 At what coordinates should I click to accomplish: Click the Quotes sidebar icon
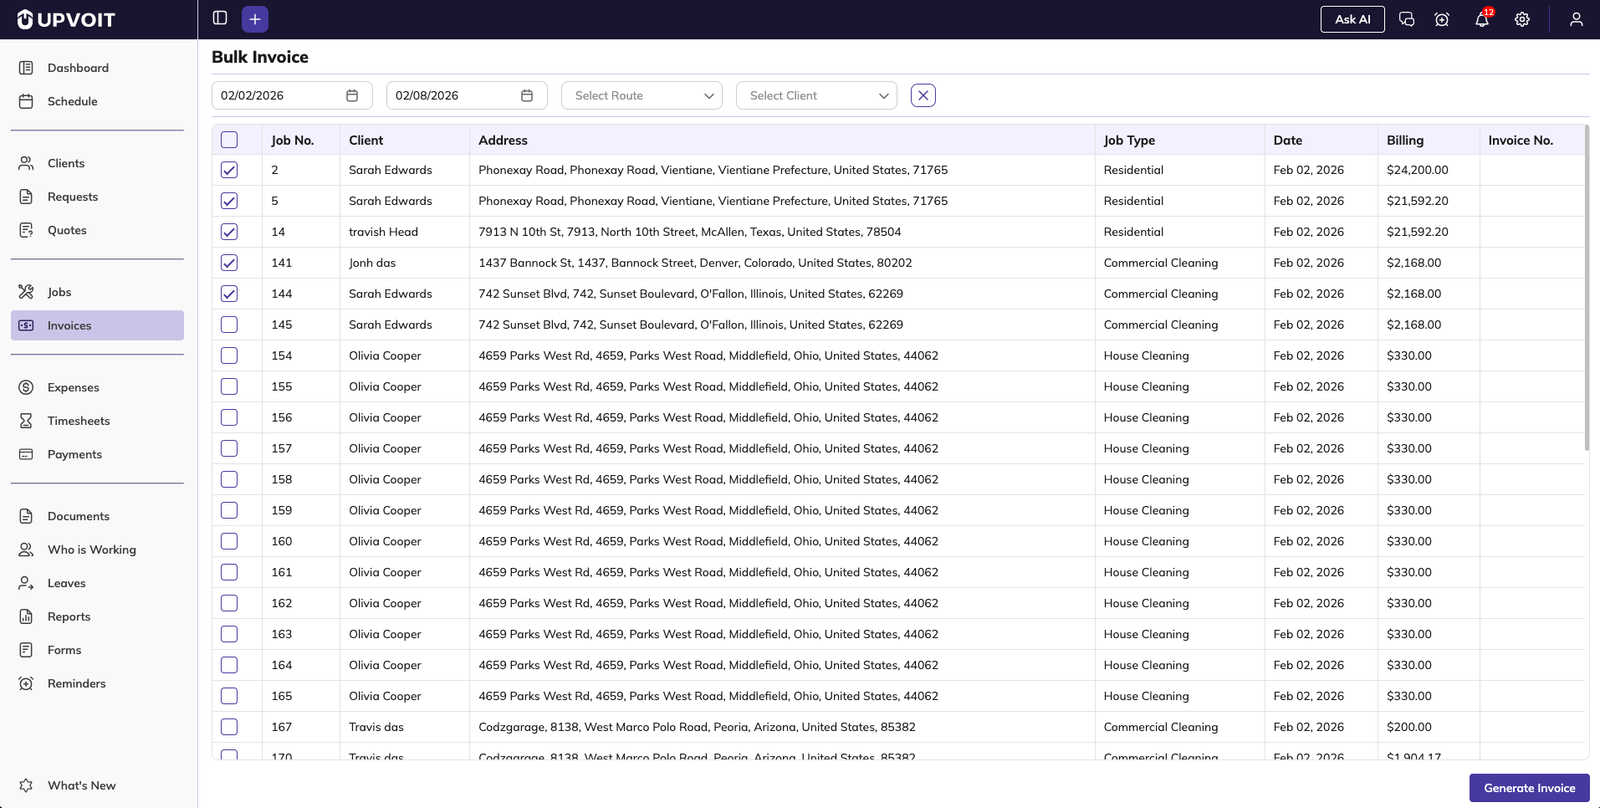point(26,230)
